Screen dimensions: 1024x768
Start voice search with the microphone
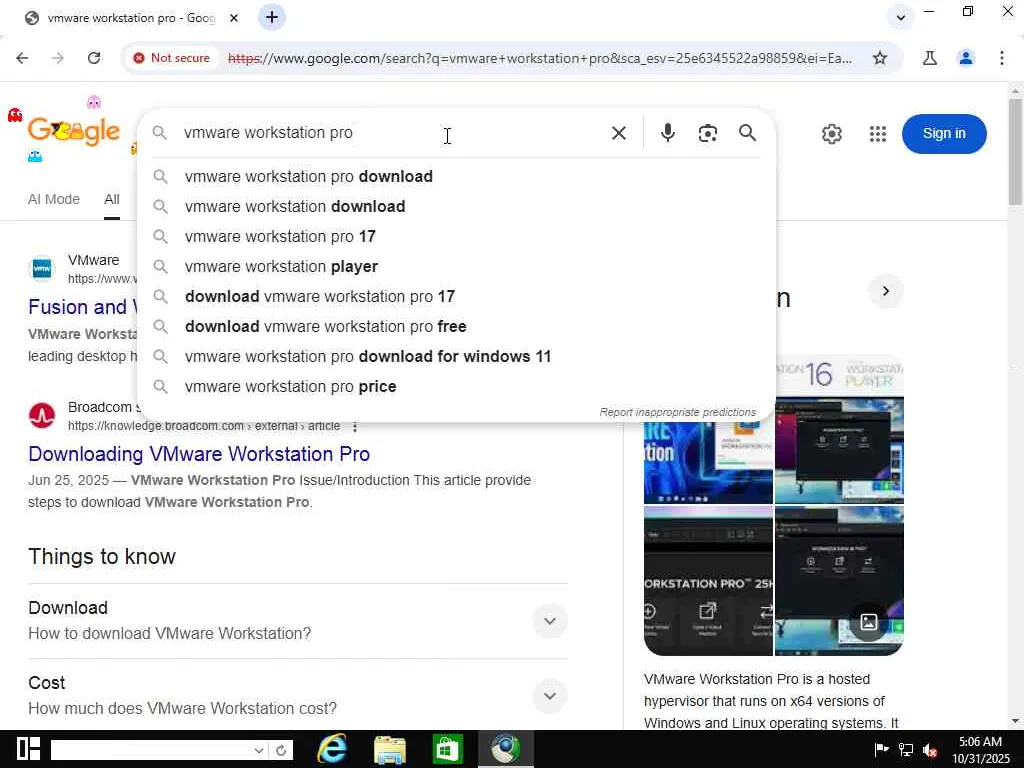(667, 133)
